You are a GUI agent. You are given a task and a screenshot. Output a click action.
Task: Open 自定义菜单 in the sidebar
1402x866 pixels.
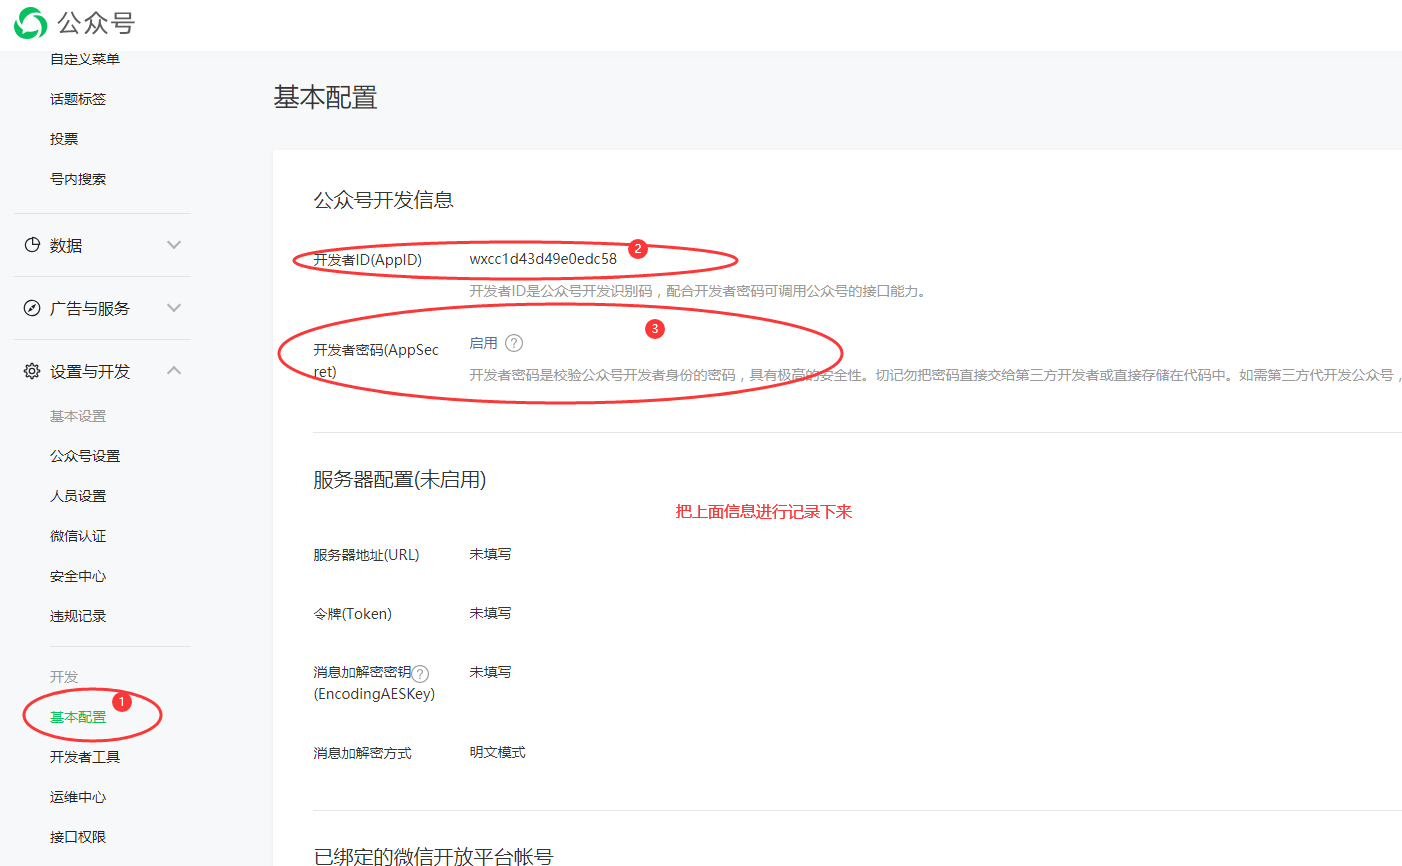(85, 59)
